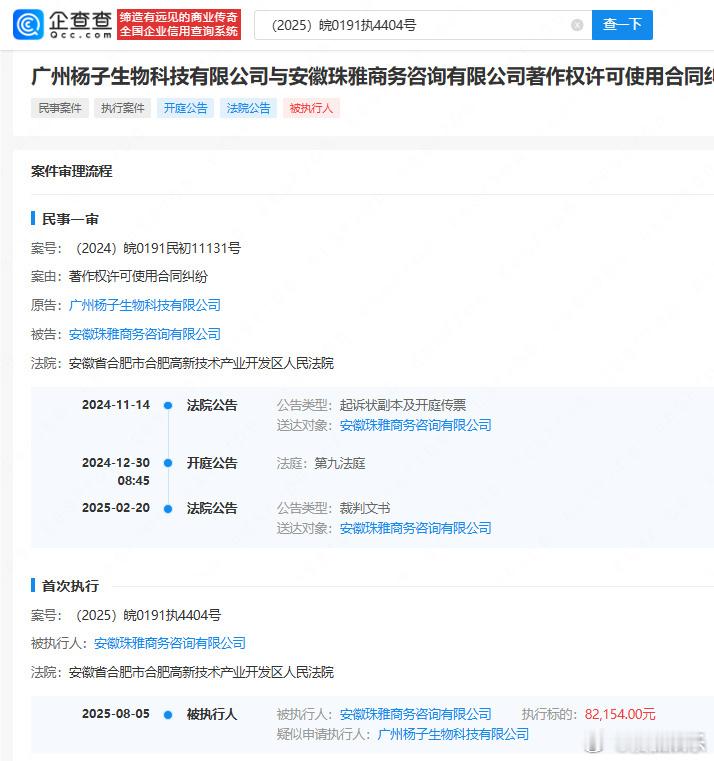Open 送达对象 link in the 2025-02-20 entry
The image size is (714, 761).
415,529
